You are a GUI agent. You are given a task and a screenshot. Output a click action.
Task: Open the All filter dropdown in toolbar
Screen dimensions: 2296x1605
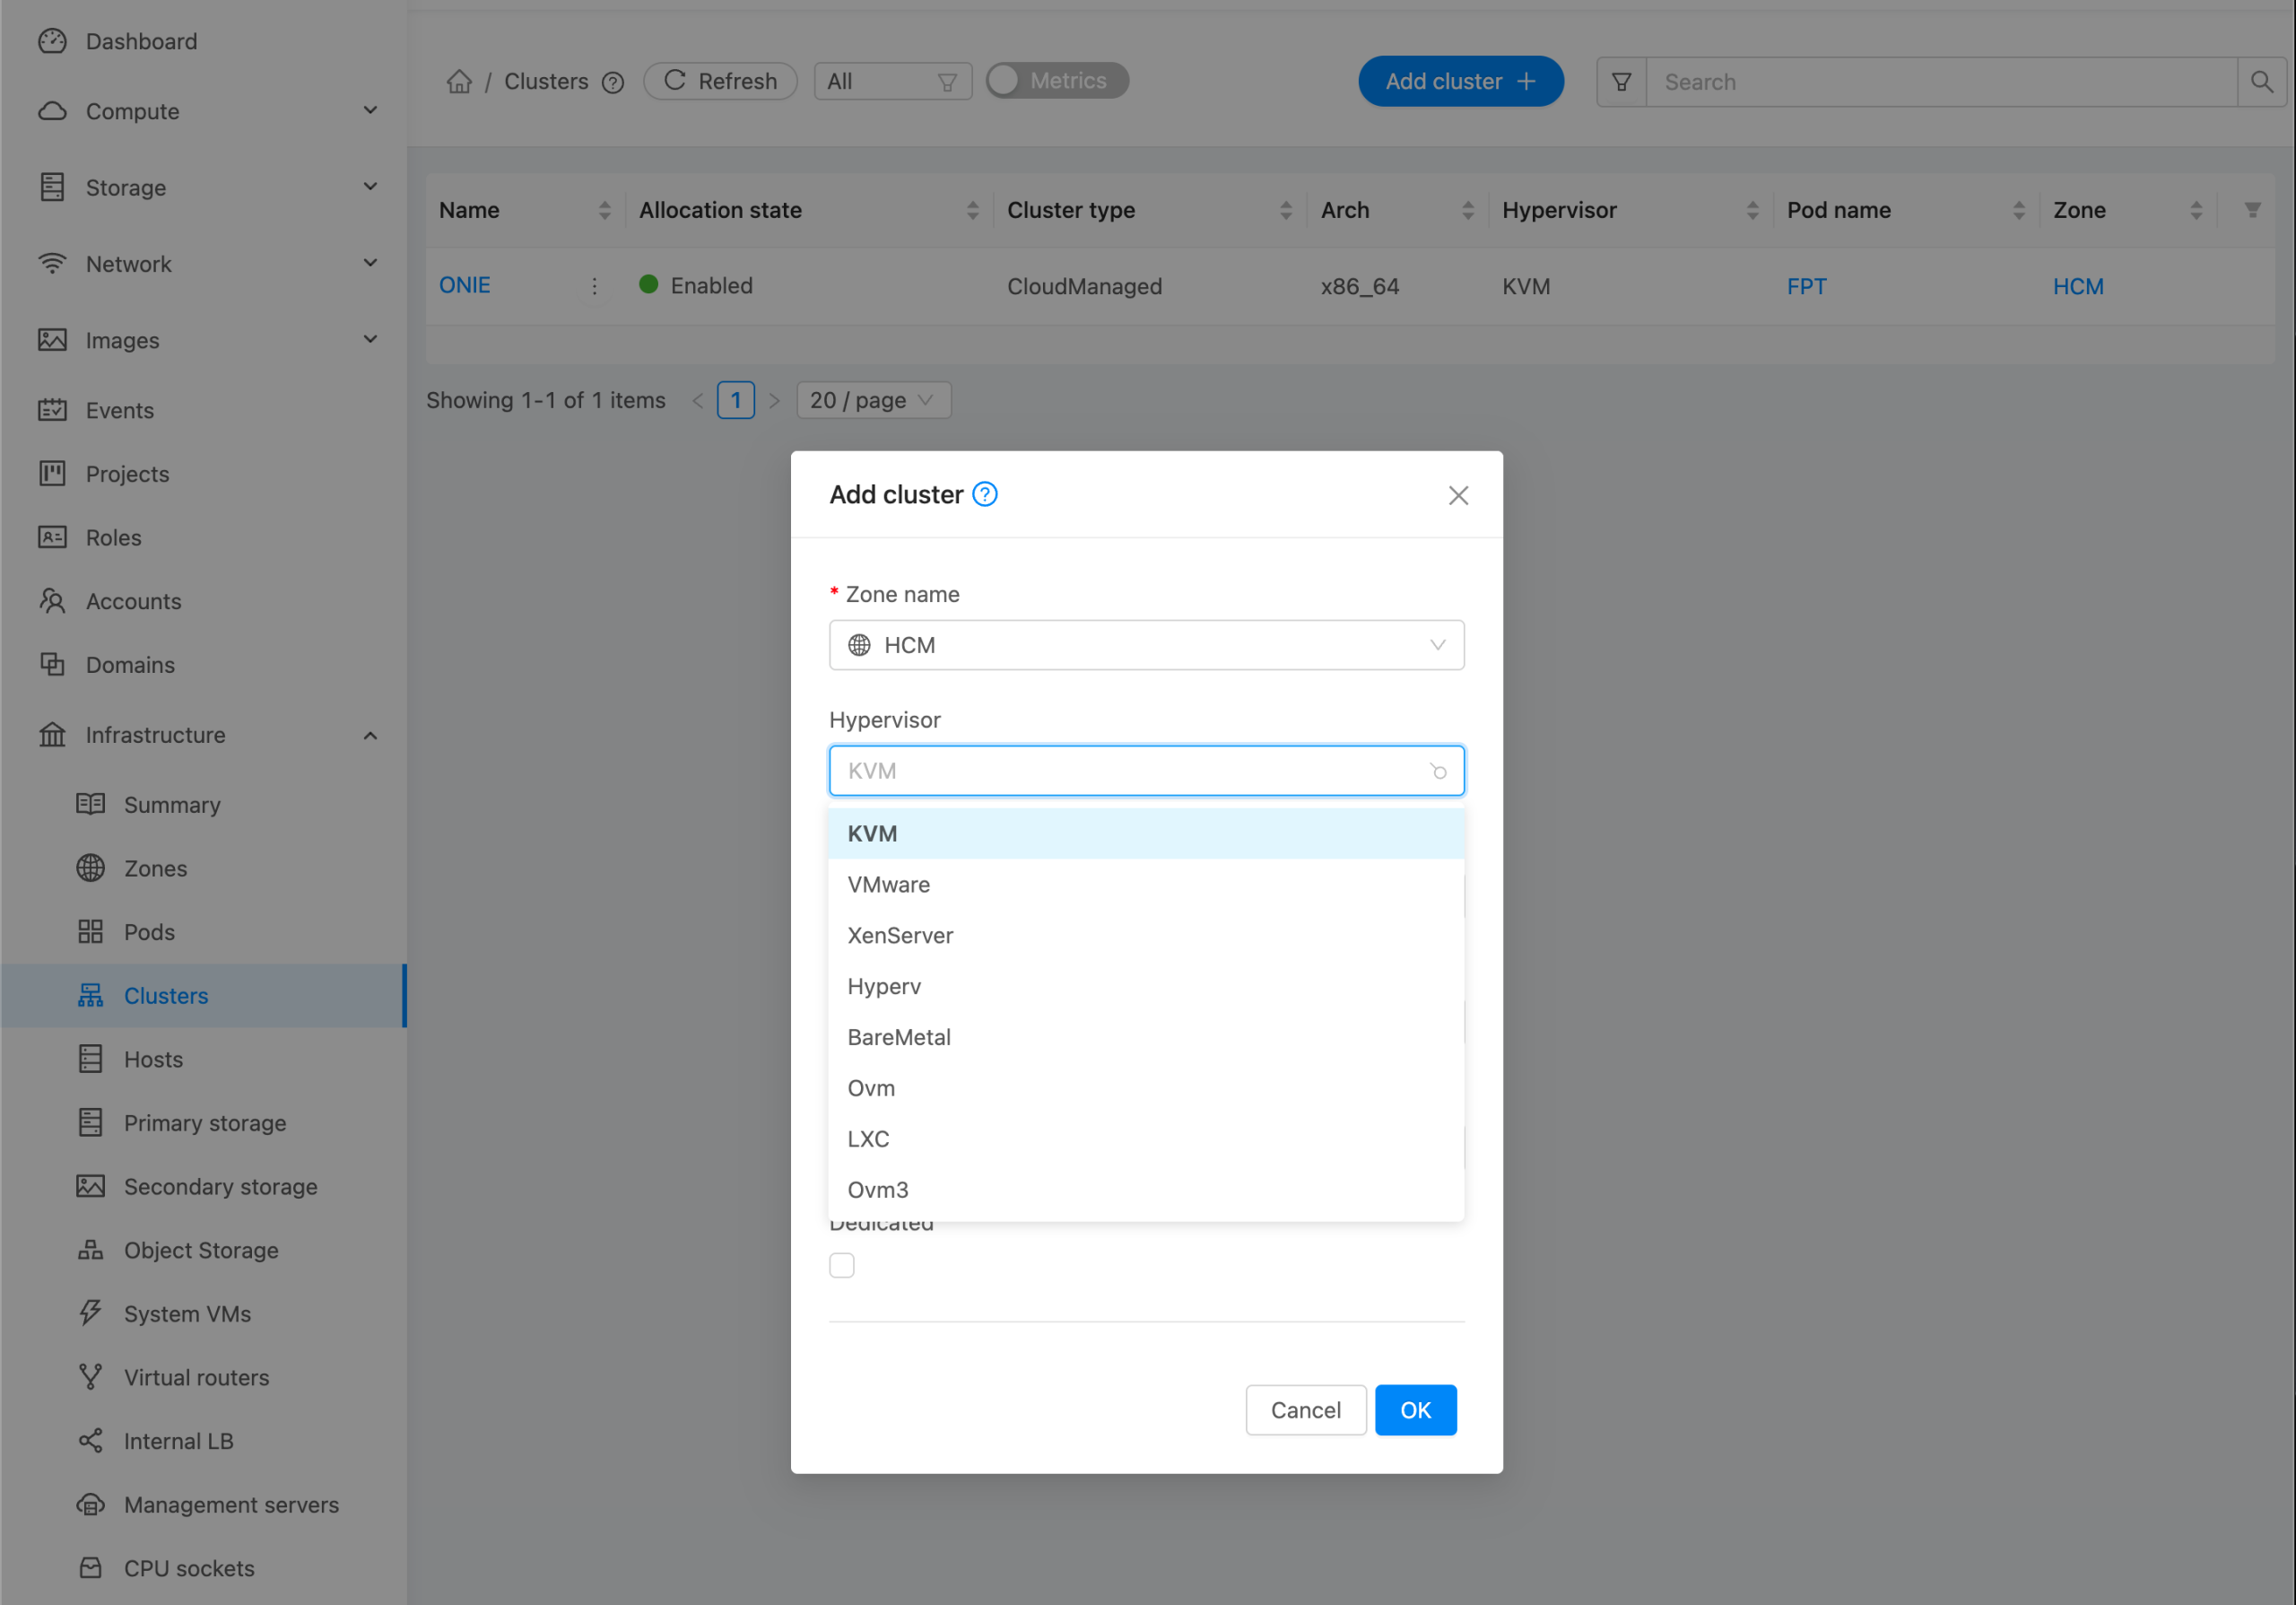pos(892,81)
